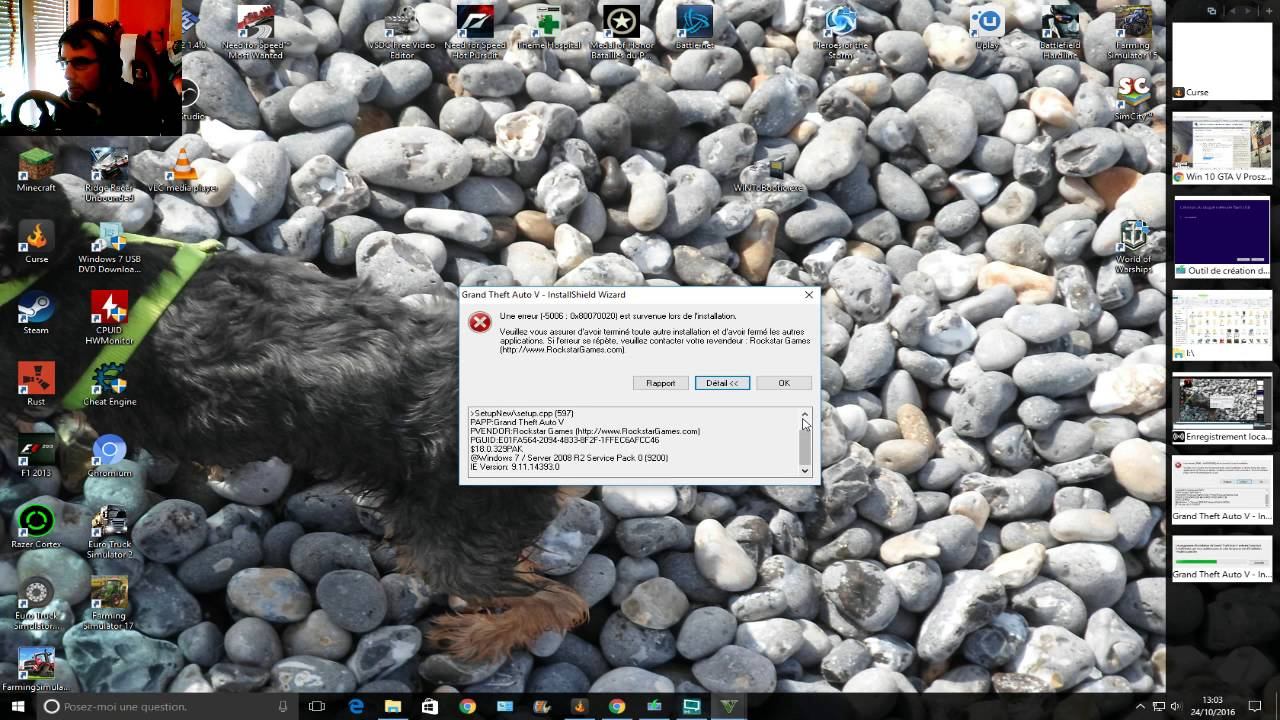Open Need for Speed Hot Pursuit icon
This screenshot has width=1280, height=720.
coord(475,33)
